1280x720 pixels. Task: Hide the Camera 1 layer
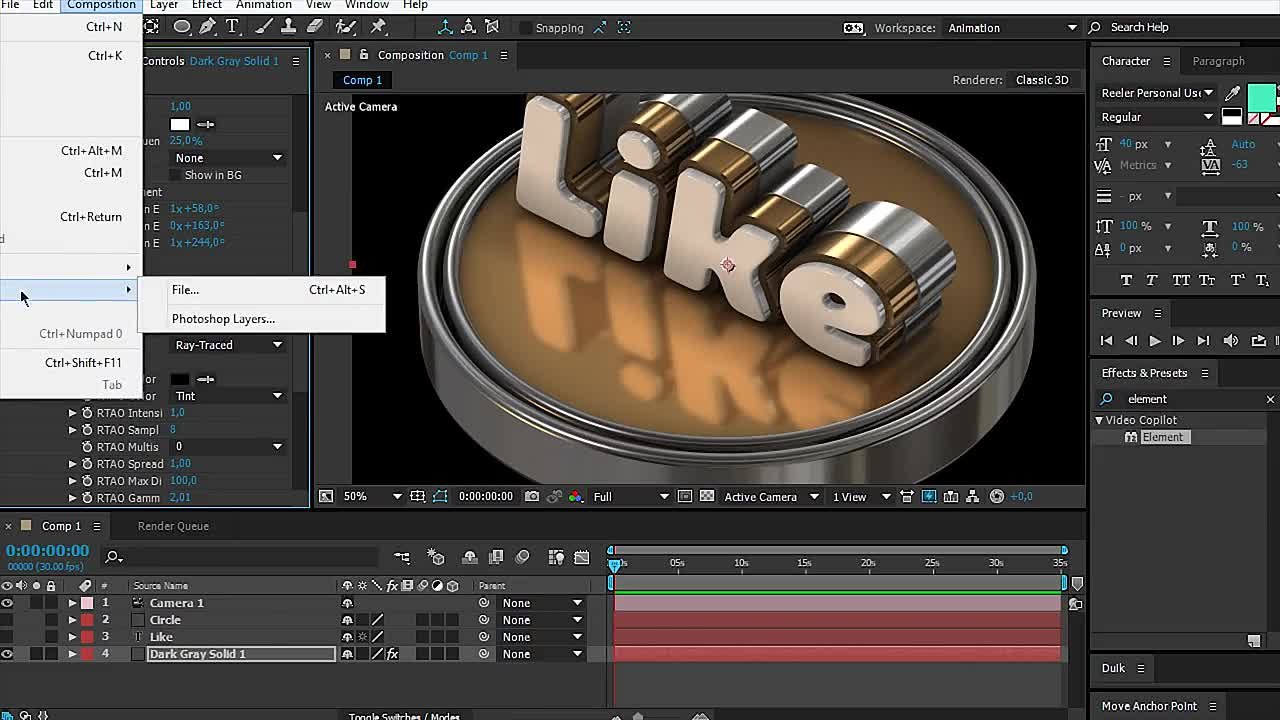pyautogui.click(x=7, y=603)
